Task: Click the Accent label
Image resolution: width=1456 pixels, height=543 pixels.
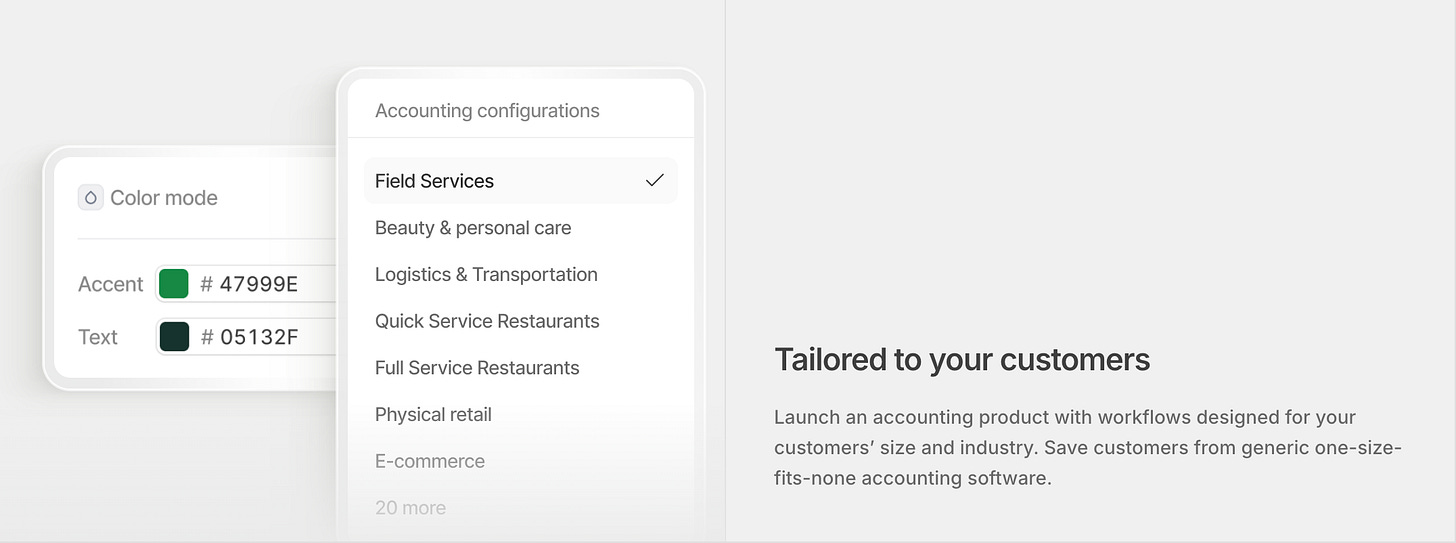Action: 111,284
